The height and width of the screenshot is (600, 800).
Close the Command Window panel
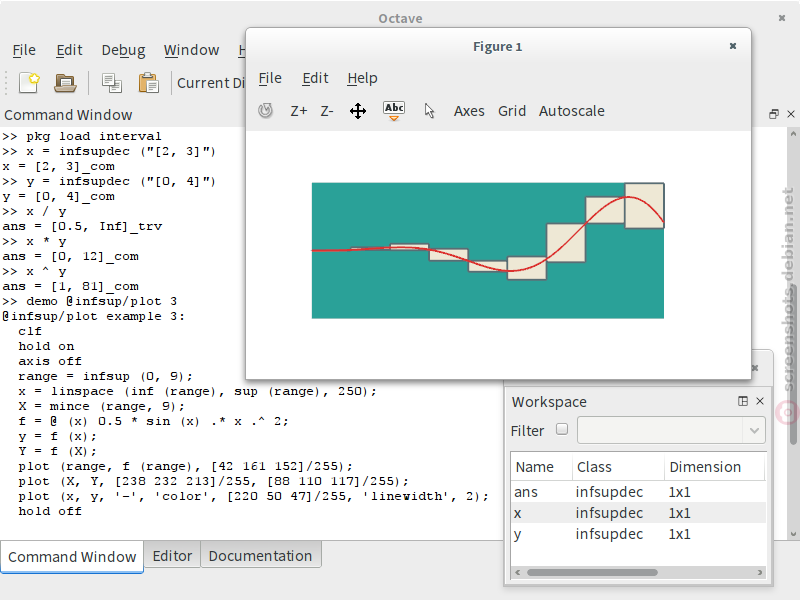click(x=791, y=114)
